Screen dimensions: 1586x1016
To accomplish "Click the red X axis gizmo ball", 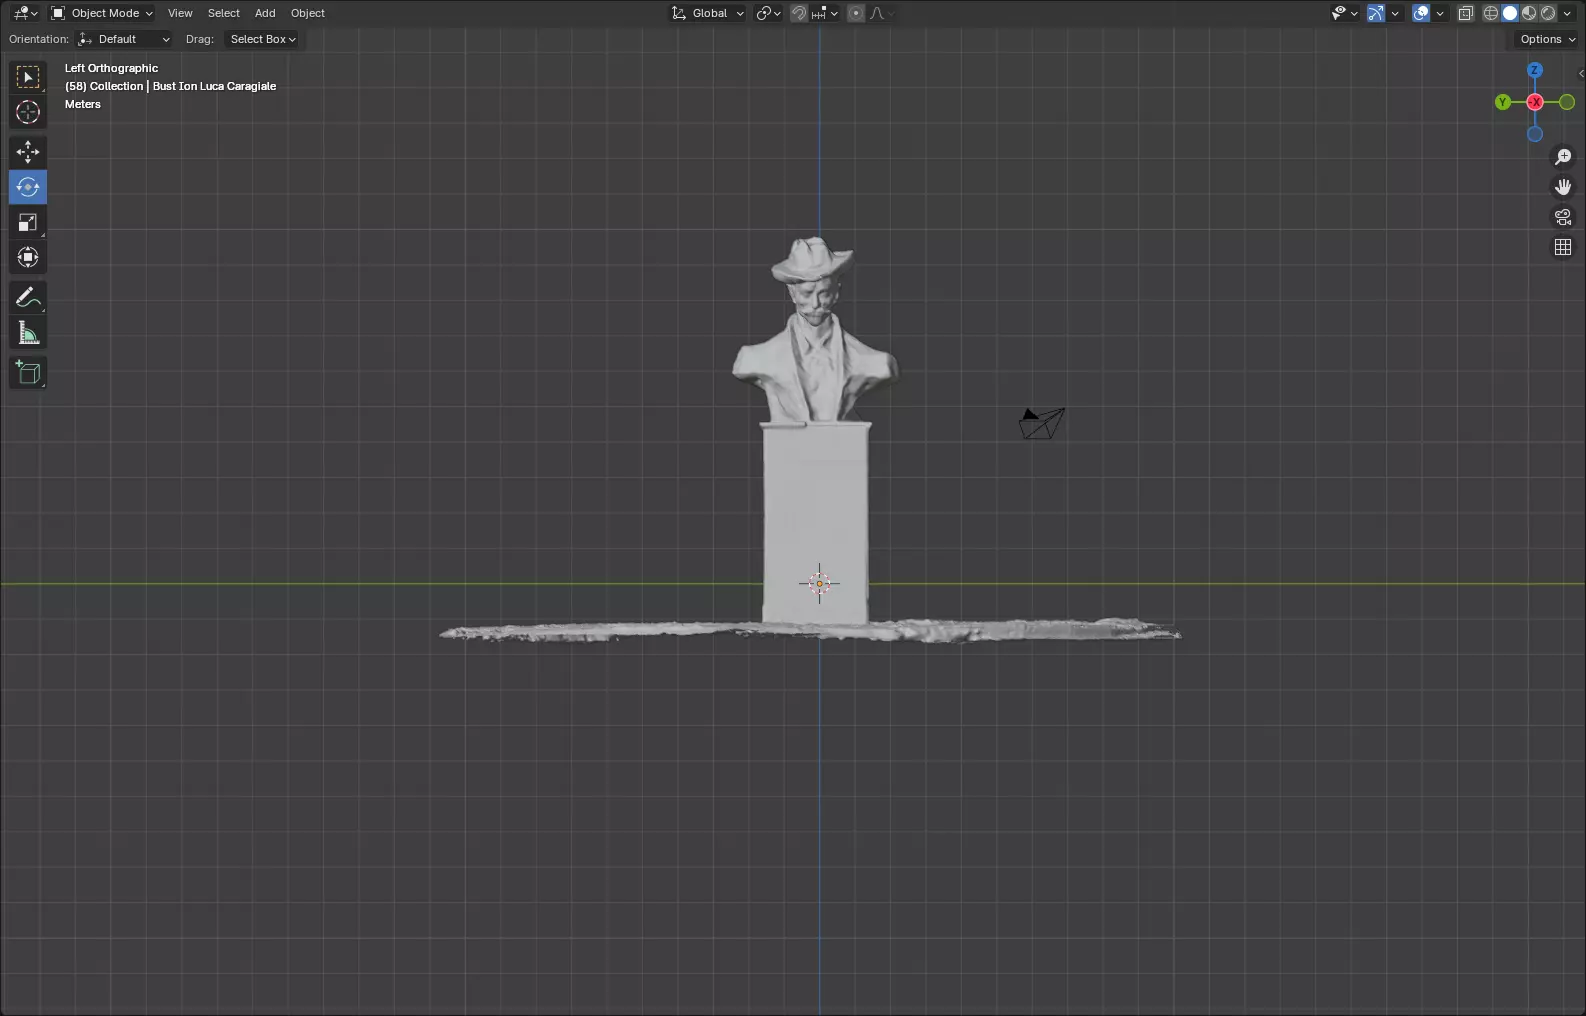I will (1535, 102).
